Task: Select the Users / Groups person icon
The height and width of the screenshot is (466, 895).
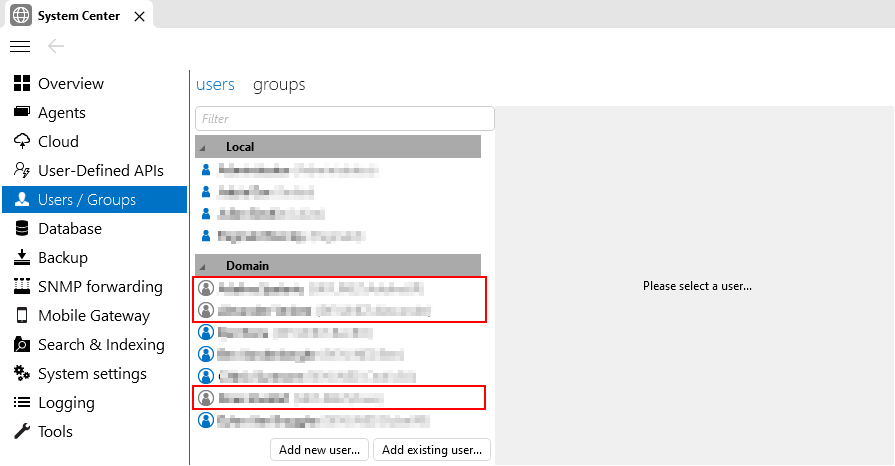Action: 22,199
